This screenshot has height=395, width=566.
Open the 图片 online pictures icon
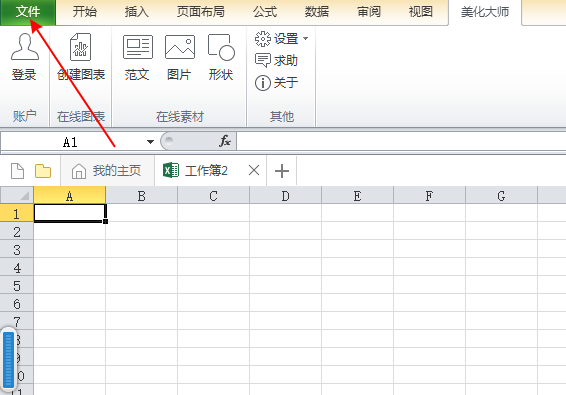coord(179,47)
